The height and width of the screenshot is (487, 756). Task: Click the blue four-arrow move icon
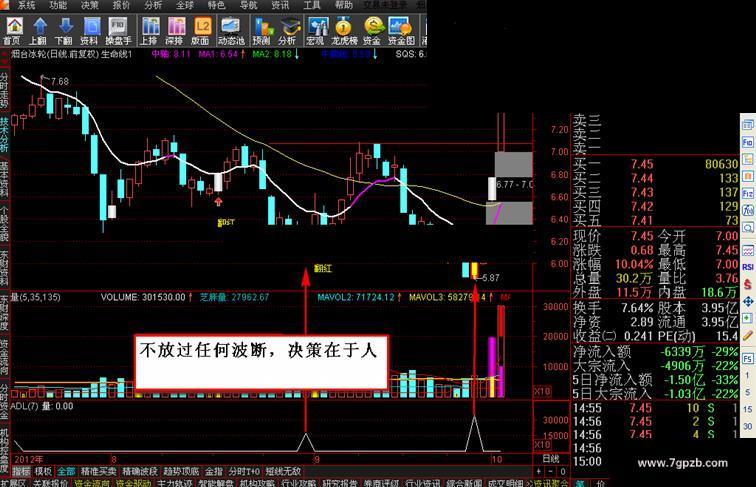coord(747,301)
